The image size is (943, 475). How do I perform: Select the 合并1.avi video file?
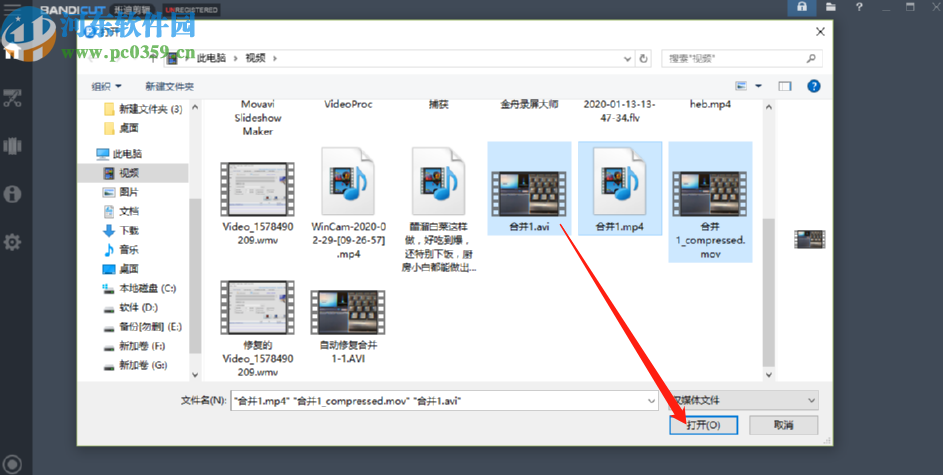[529, 188]
